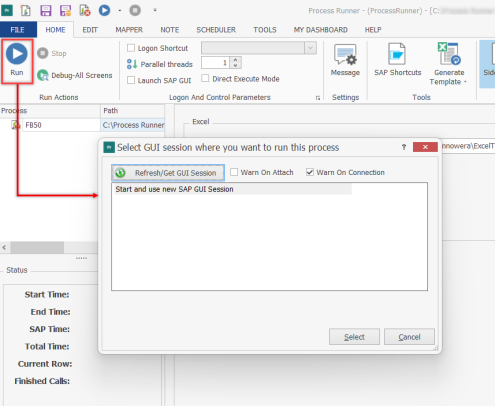
Task: Open quick access toolbar customize arrow
Action: tap(155, 10)
